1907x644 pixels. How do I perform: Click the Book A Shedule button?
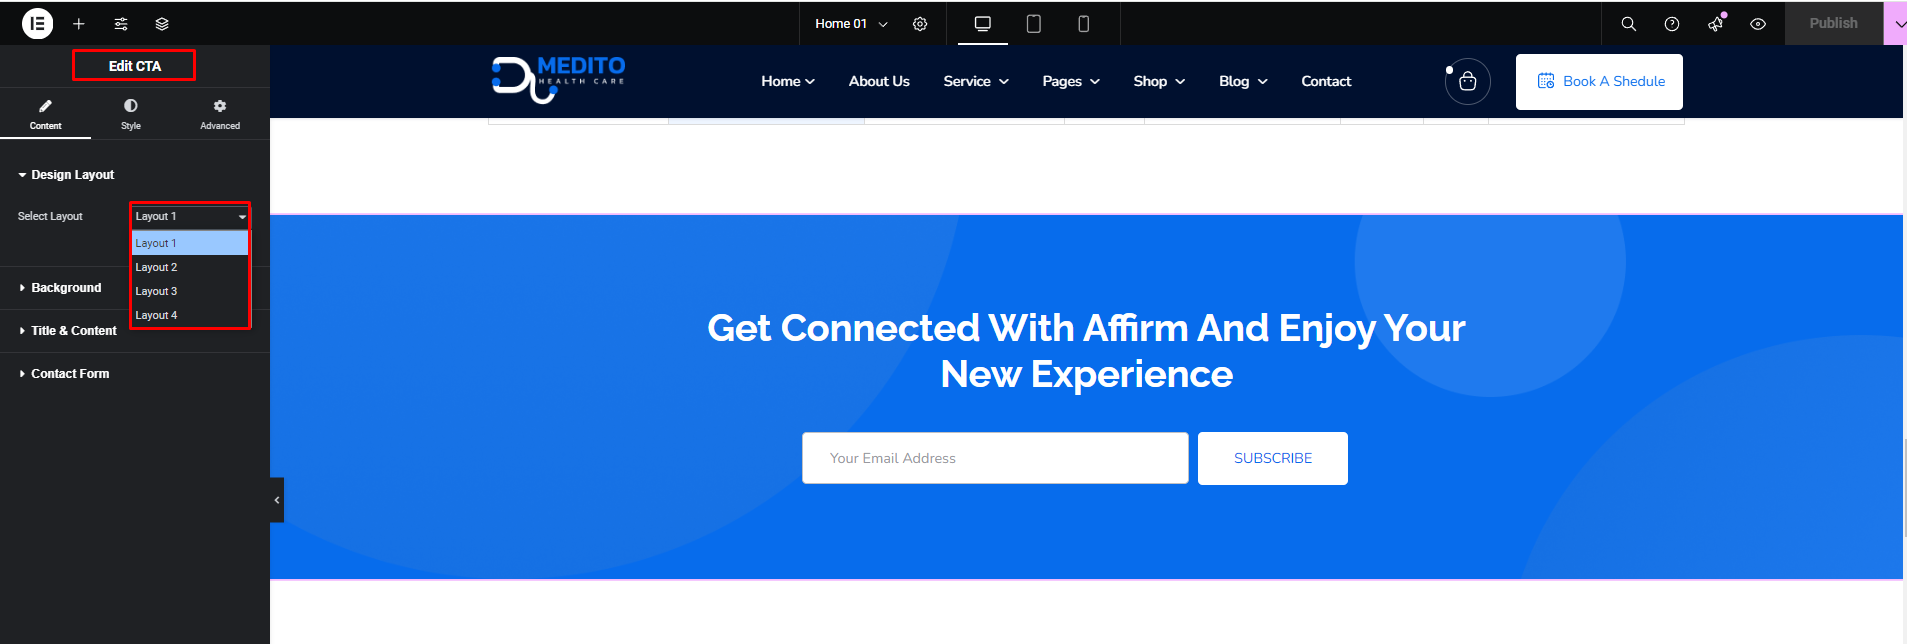point(1598,82)
